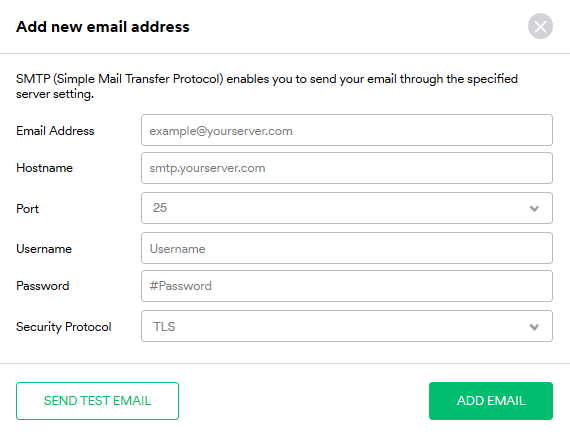Click the dialog title Add new email address
Image resolution: width=570 pixels, height=435 pixels.
(x=103, y=27)
